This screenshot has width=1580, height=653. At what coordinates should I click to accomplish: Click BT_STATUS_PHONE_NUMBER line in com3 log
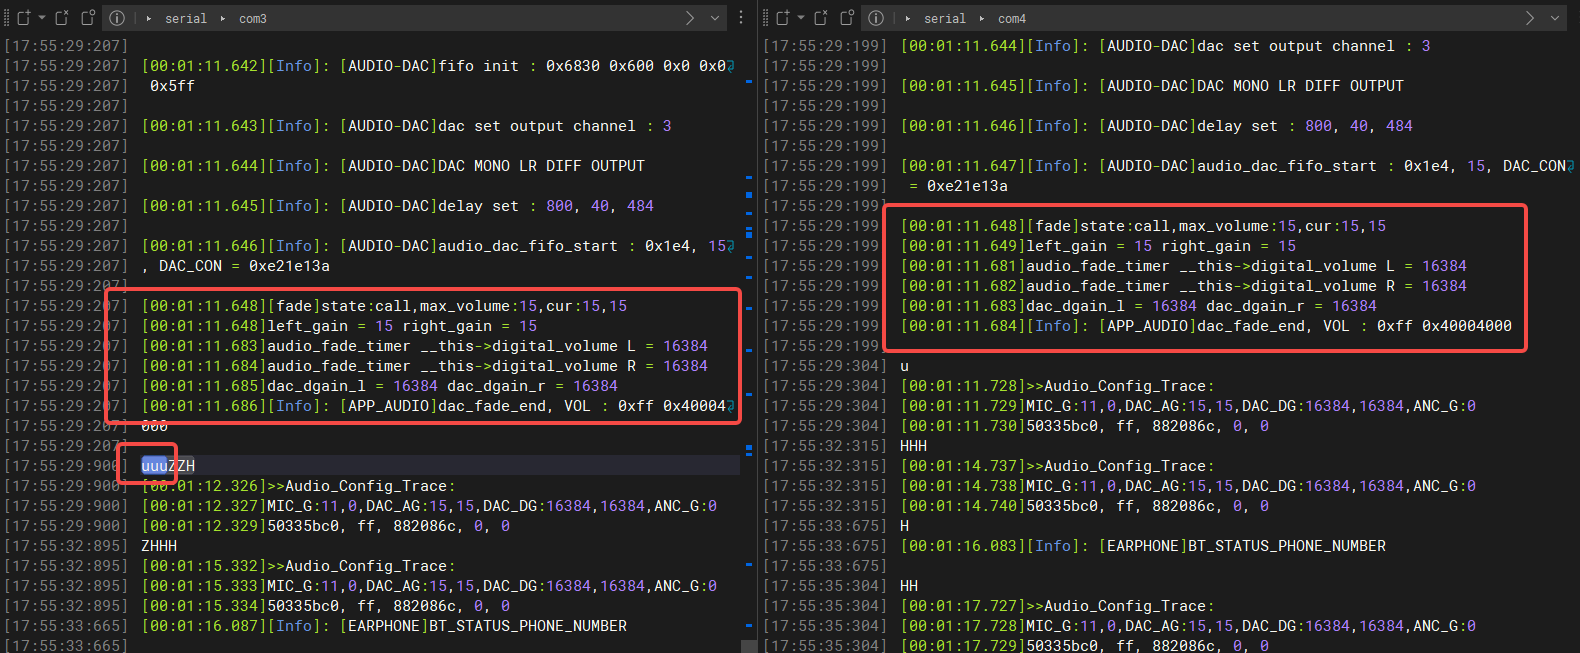[385, 626]
